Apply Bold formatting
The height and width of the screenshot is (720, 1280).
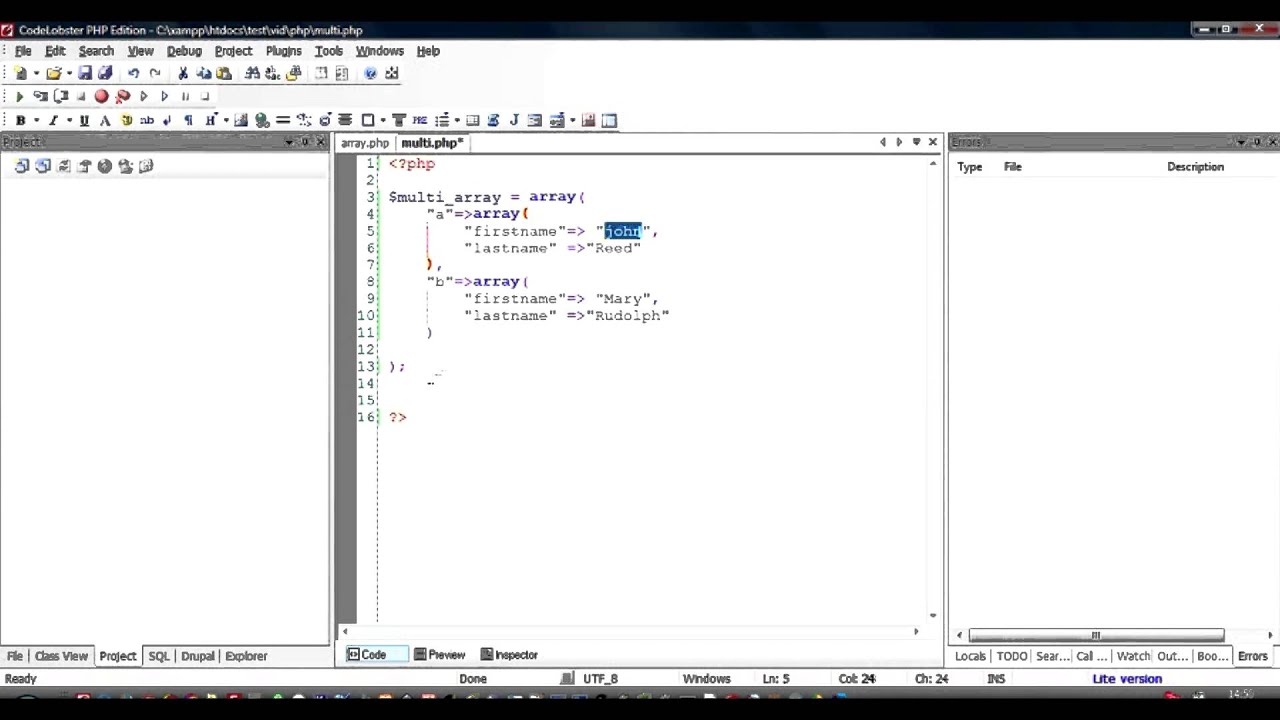pyautogui.click(x=20, y=120)
